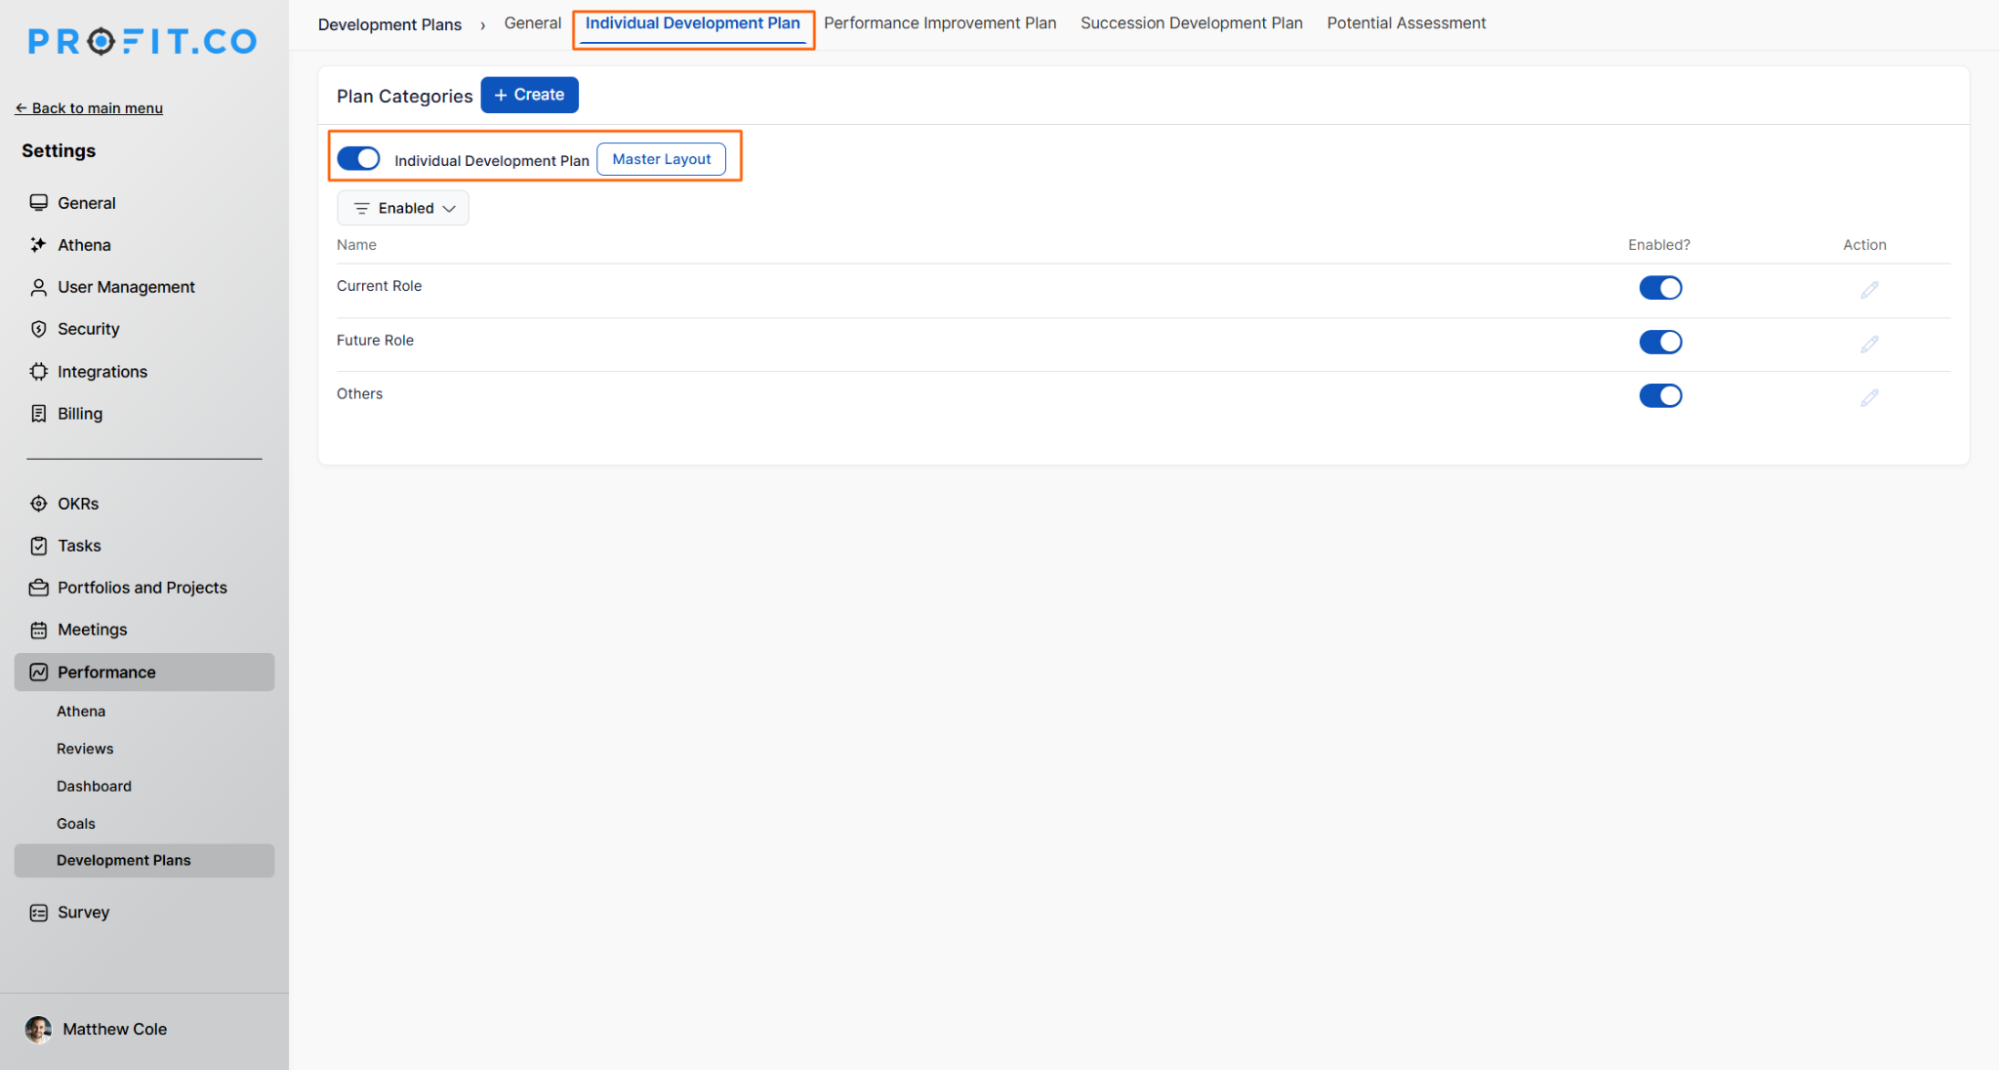Open Athena via its sparkle icon
This screenshot has height=1070, width=1999.
coord(39,244)
